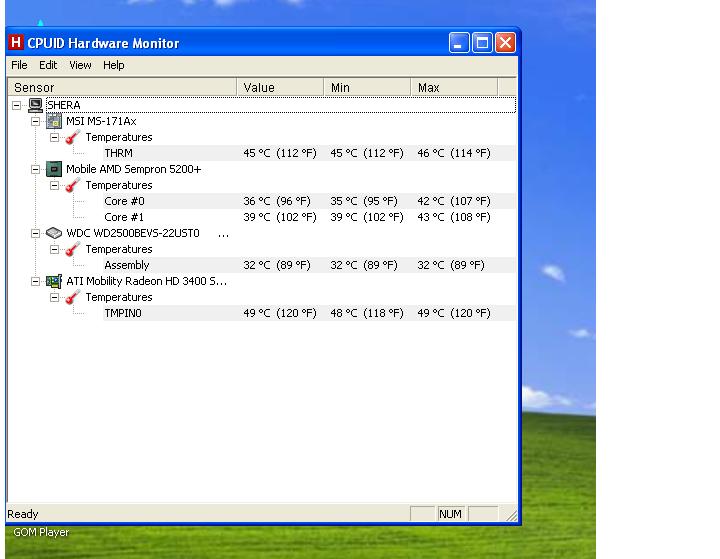Click thermometer icon under MSI MS-171Ax
This screenshot has height=559, width=720.
tap(73, 137)
